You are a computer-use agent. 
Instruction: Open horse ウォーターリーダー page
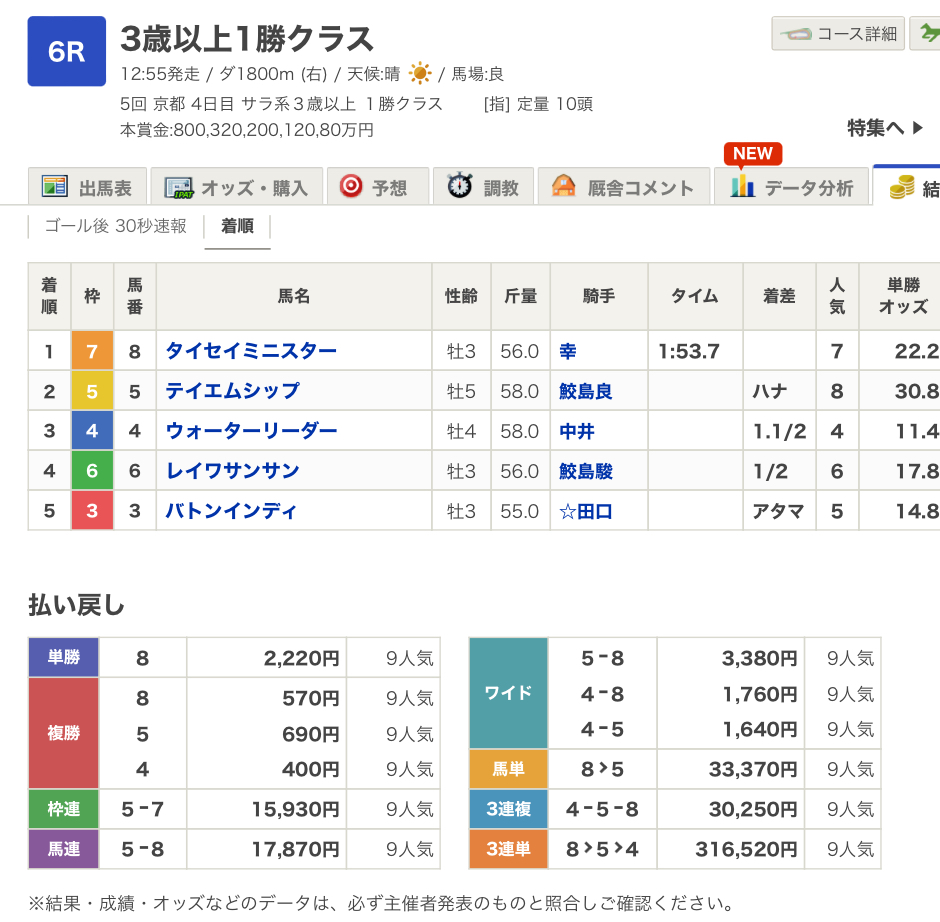point(251,431)
